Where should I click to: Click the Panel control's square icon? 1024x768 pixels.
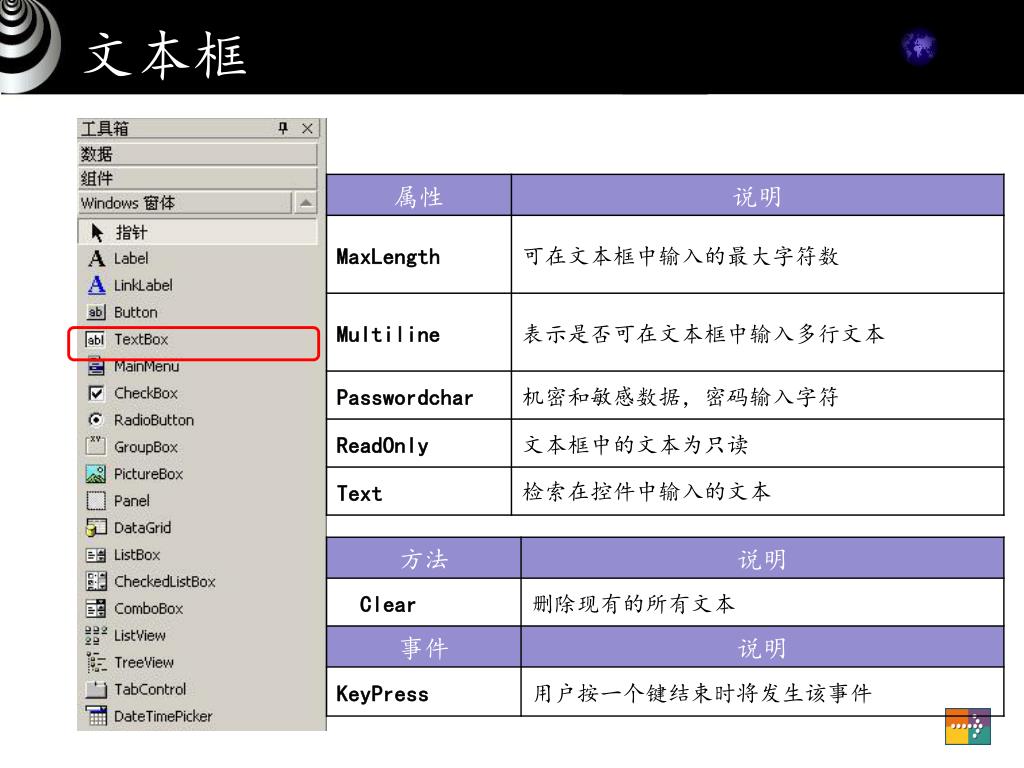(95, 501)
